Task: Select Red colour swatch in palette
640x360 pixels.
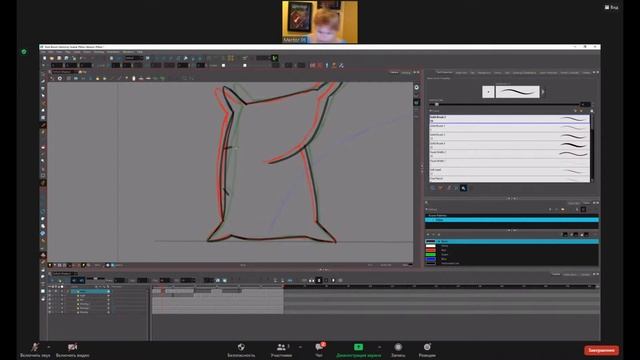Action: coord(431,250)
